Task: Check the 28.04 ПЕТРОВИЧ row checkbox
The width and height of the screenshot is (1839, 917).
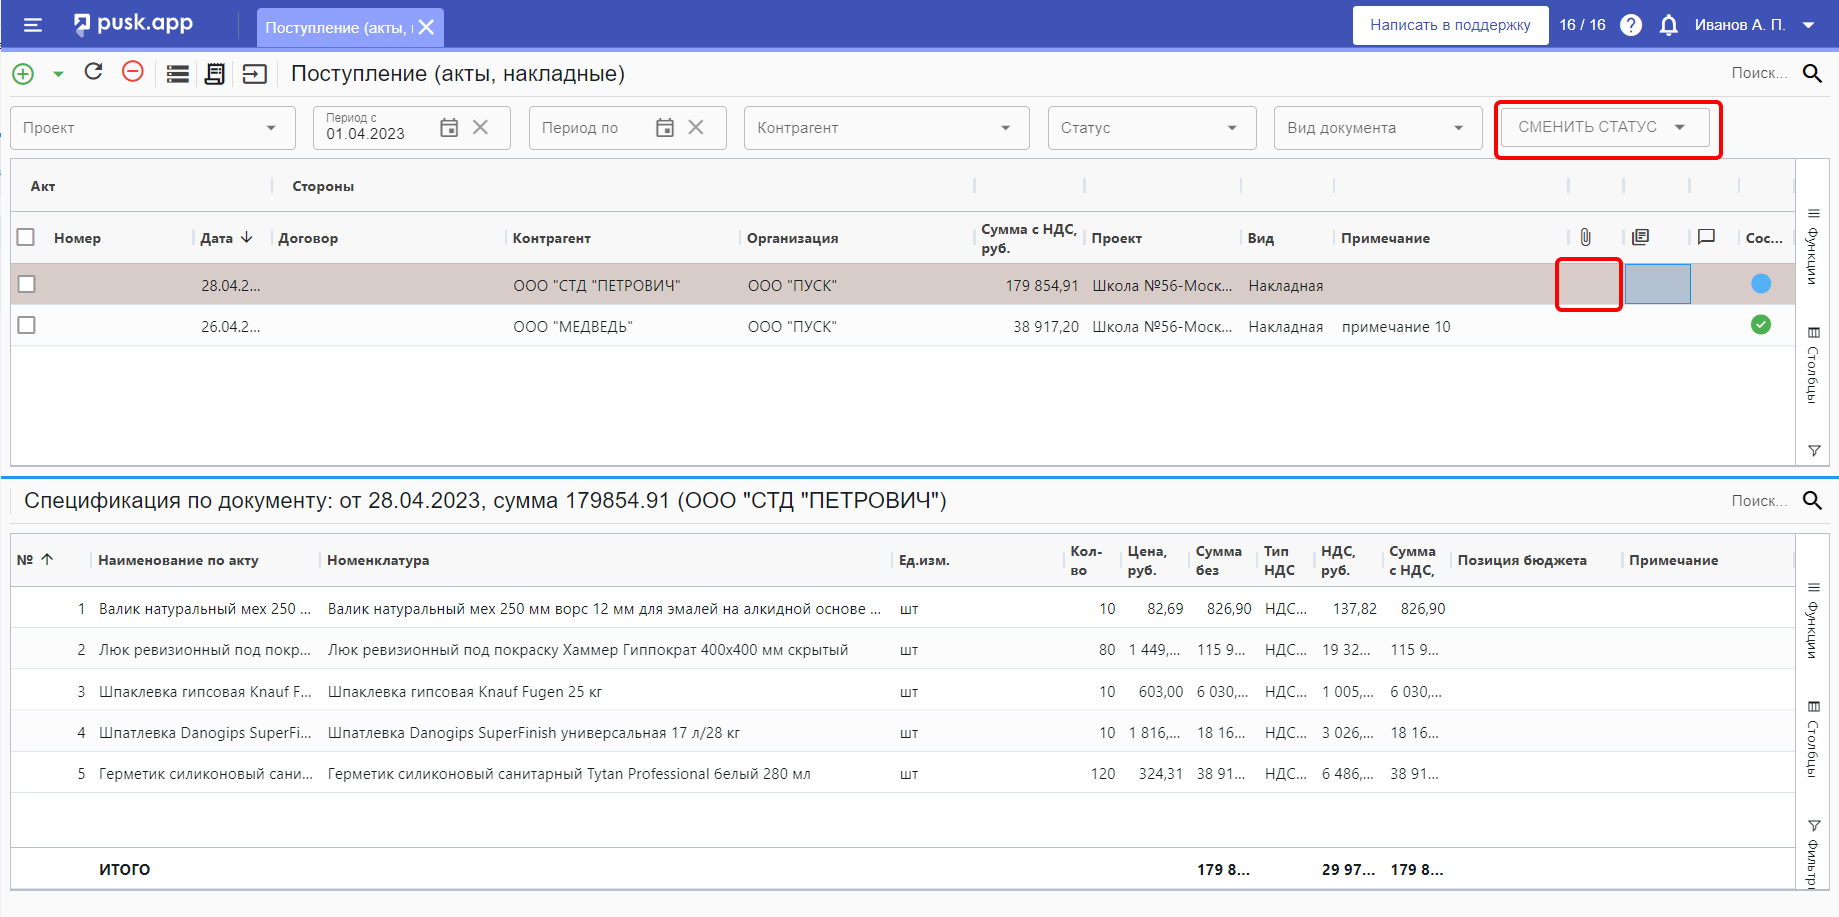Action: (x=26, y=284)
